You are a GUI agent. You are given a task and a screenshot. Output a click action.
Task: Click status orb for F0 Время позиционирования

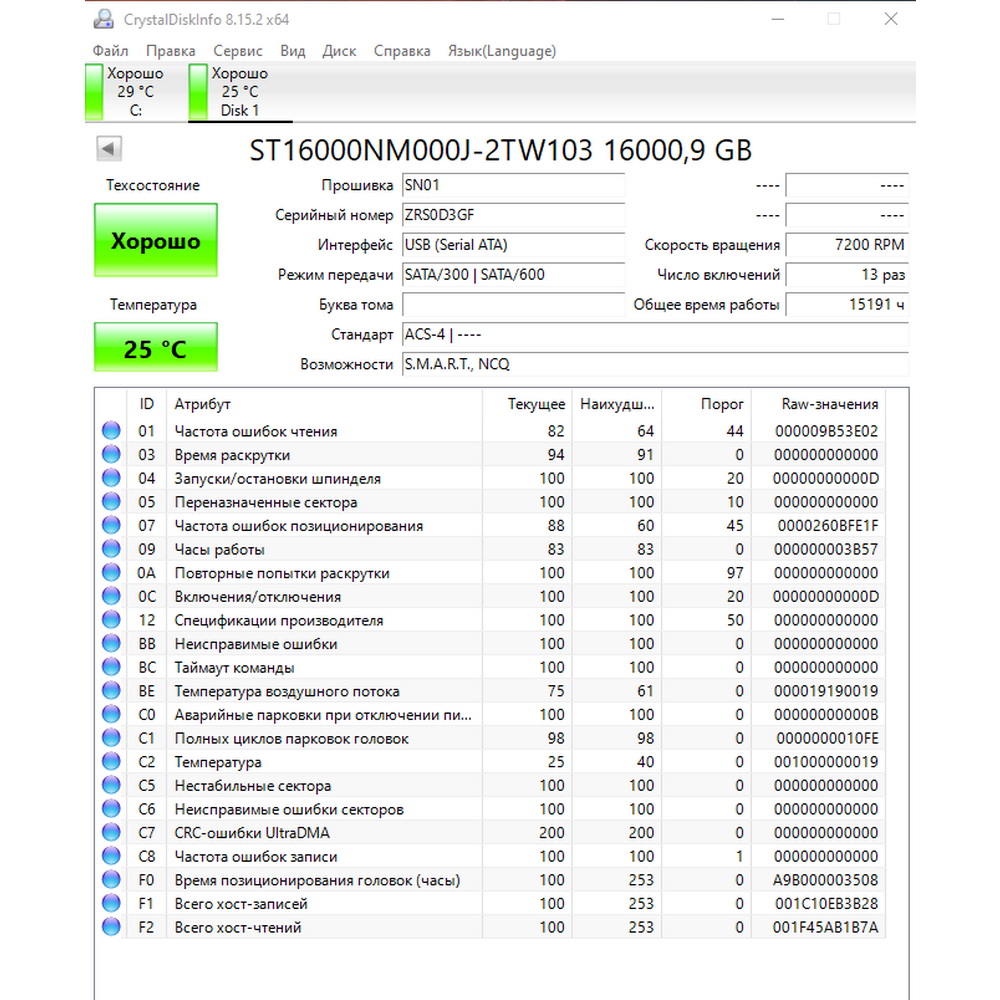pos(111,879)
